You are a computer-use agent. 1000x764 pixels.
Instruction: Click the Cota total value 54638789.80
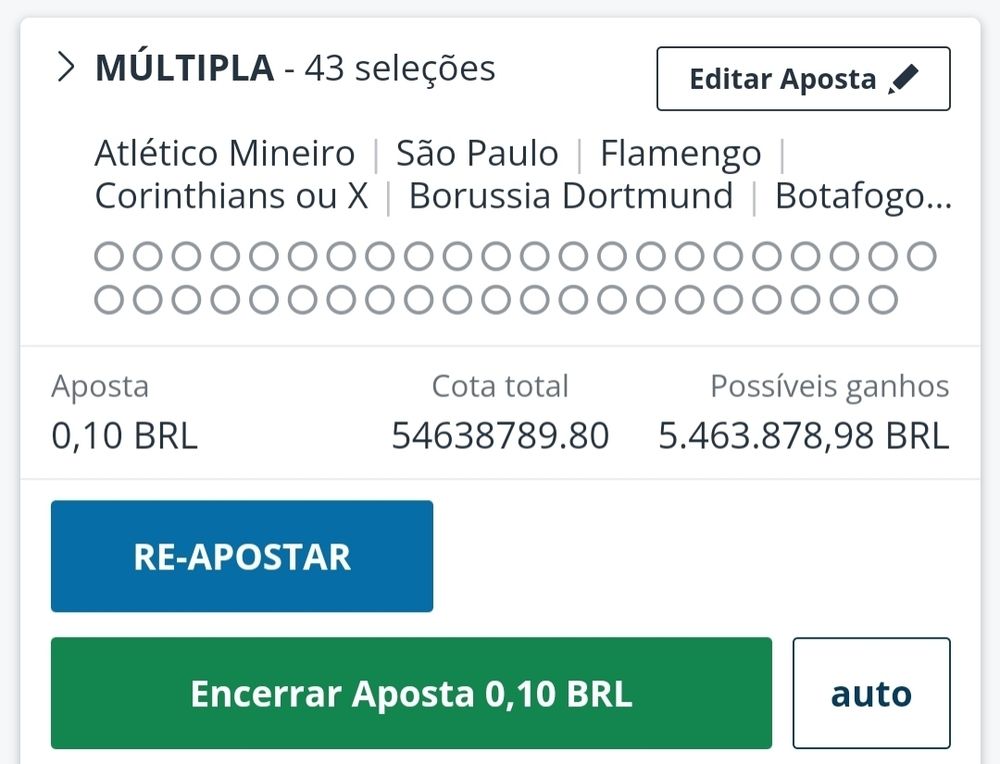500,436
